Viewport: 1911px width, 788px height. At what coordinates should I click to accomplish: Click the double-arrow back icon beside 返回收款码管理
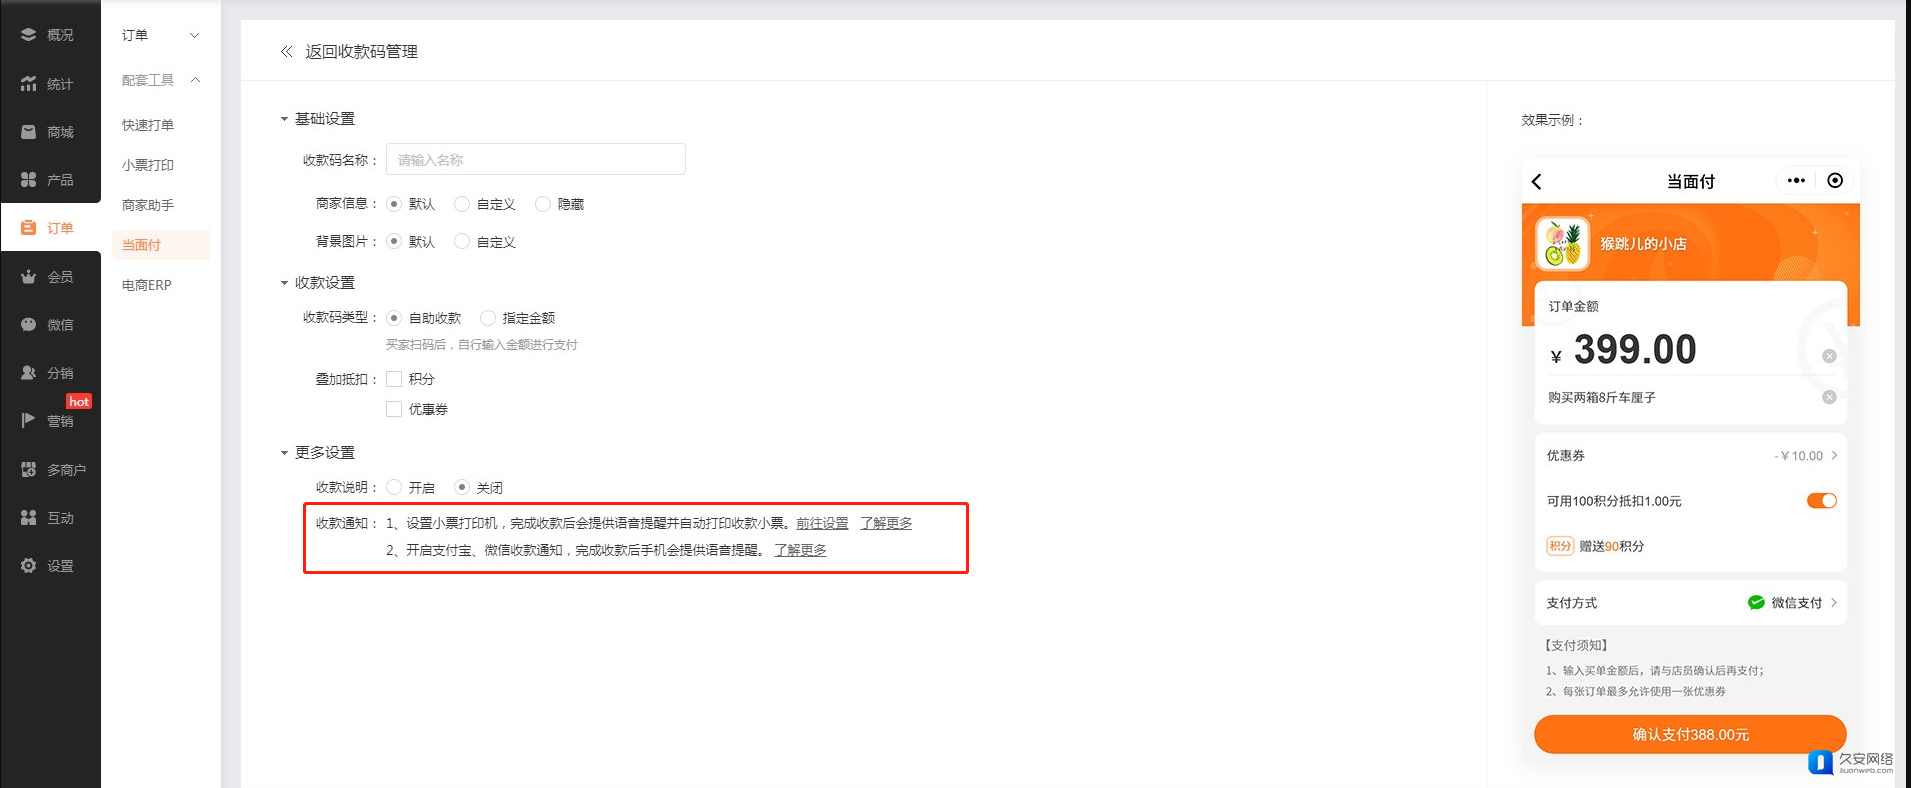tap(287, 52)
